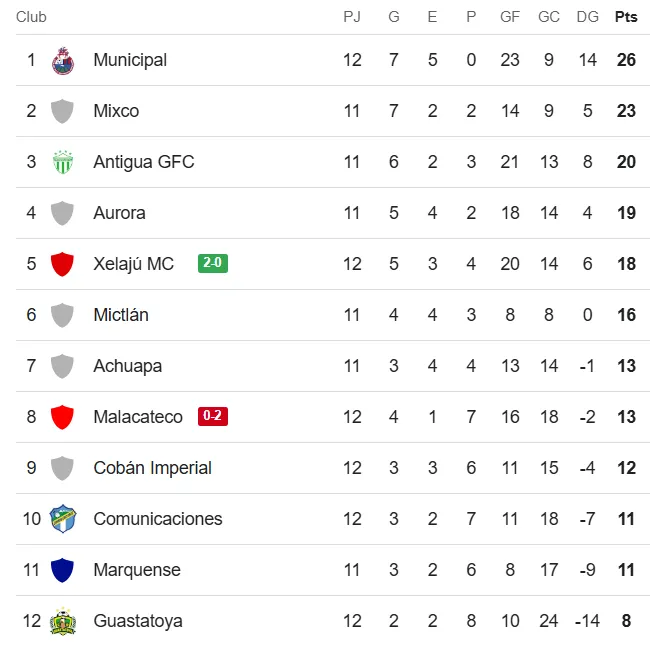Open the Cobán Imperial team link
Image resolution: width=650 pixels, height=656 pixels.
pos(152,468)
